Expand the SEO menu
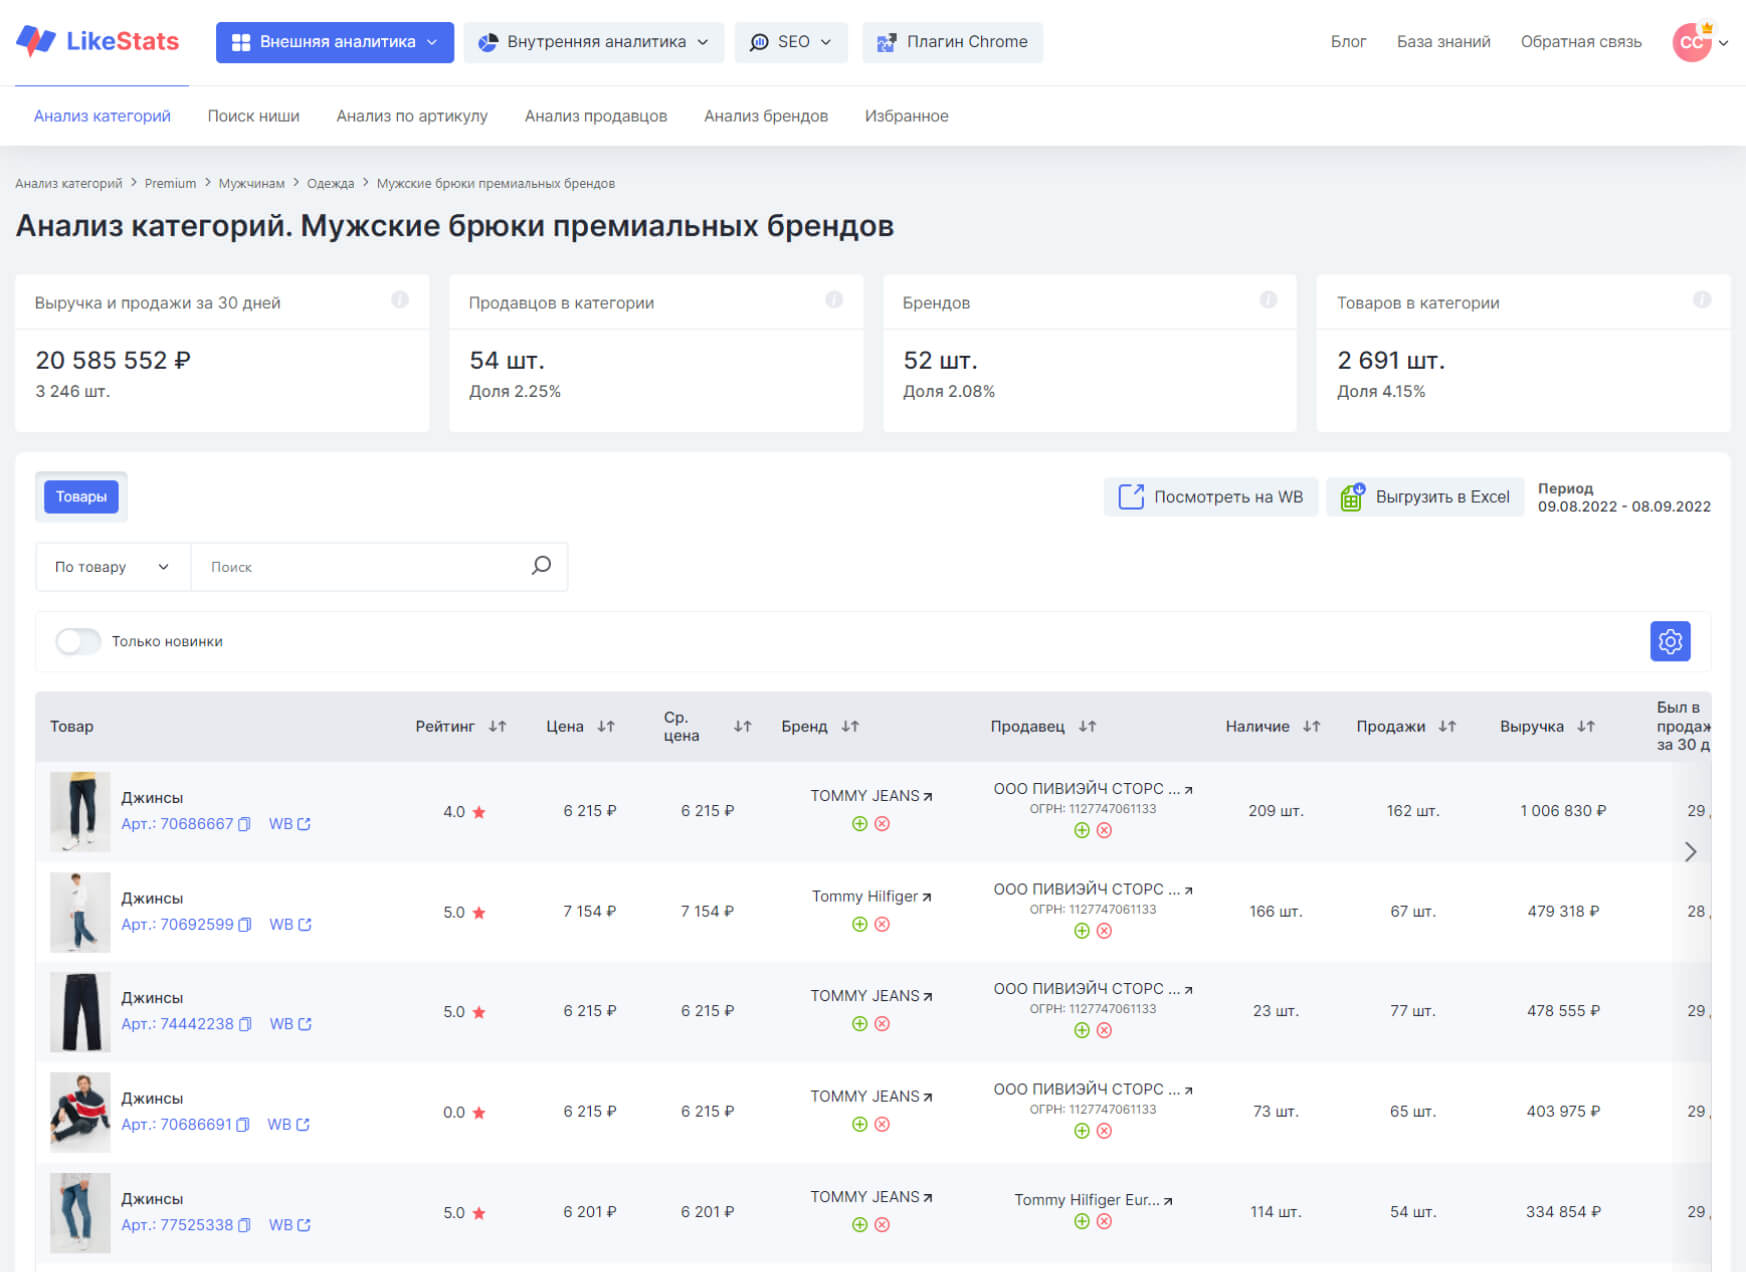Screen dimensions: 1746x1272 point(791,42)
